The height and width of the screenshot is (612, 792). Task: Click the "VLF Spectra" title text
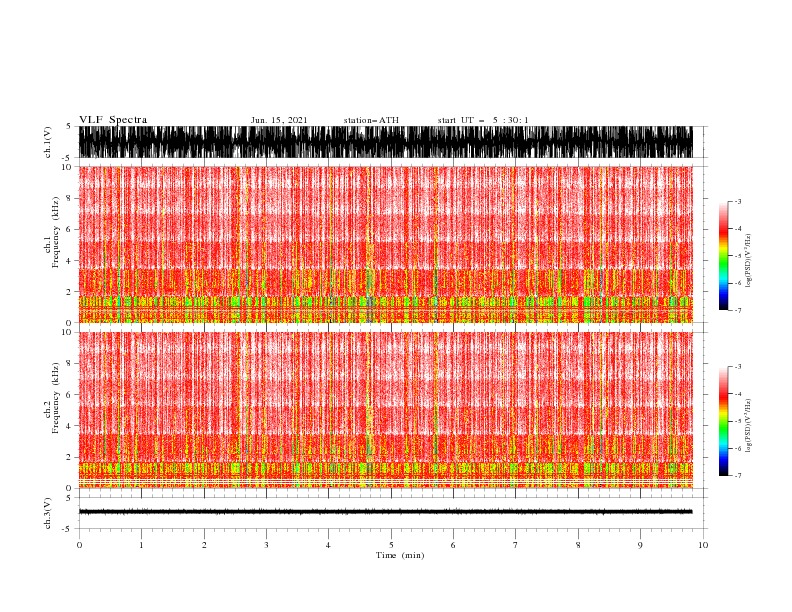click(x=113, y=120)
